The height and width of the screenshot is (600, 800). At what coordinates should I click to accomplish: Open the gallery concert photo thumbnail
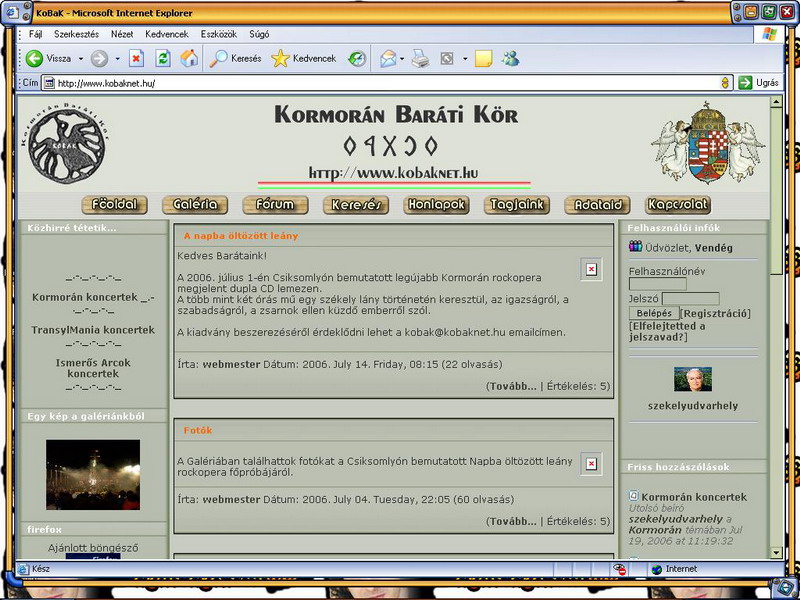click(93, 475)
